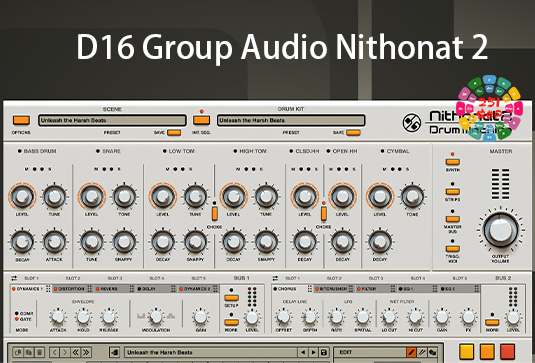Click the red square pad button
Viewport: 535px width, 363px height.
tap(507, 352)
